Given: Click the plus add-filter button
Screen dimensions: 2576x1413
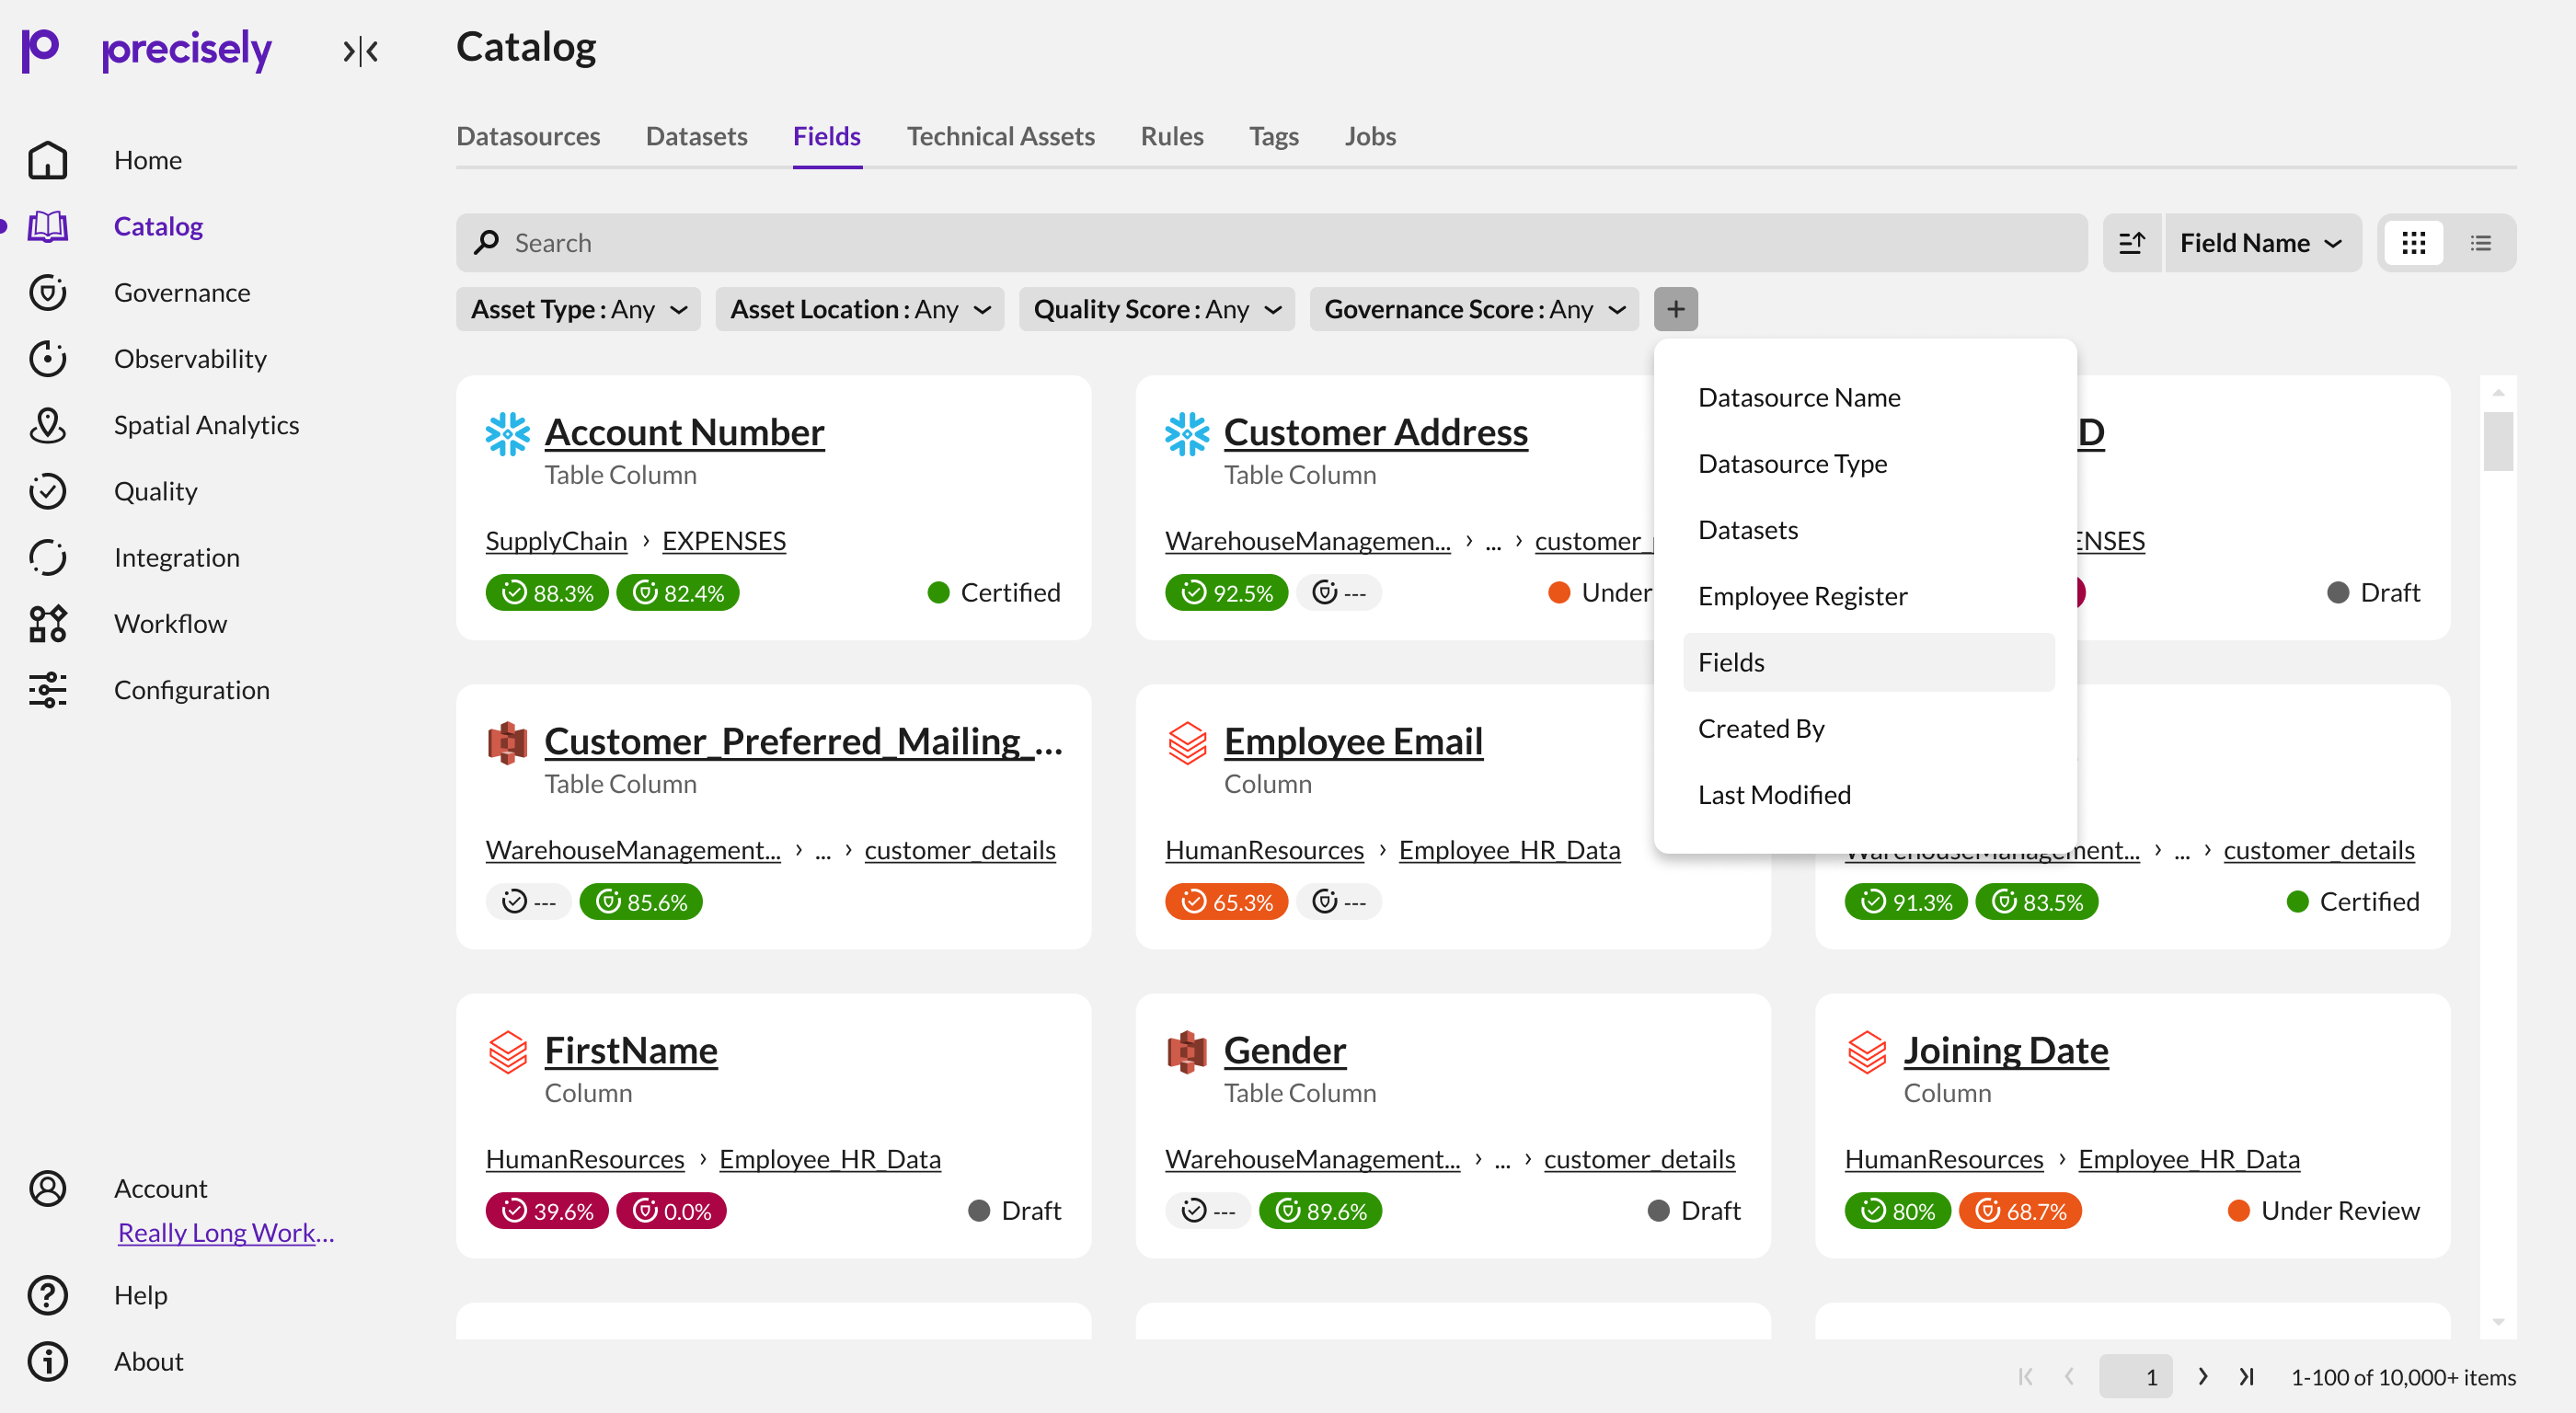Looking at the screenshot, I should click(1675, 309).
